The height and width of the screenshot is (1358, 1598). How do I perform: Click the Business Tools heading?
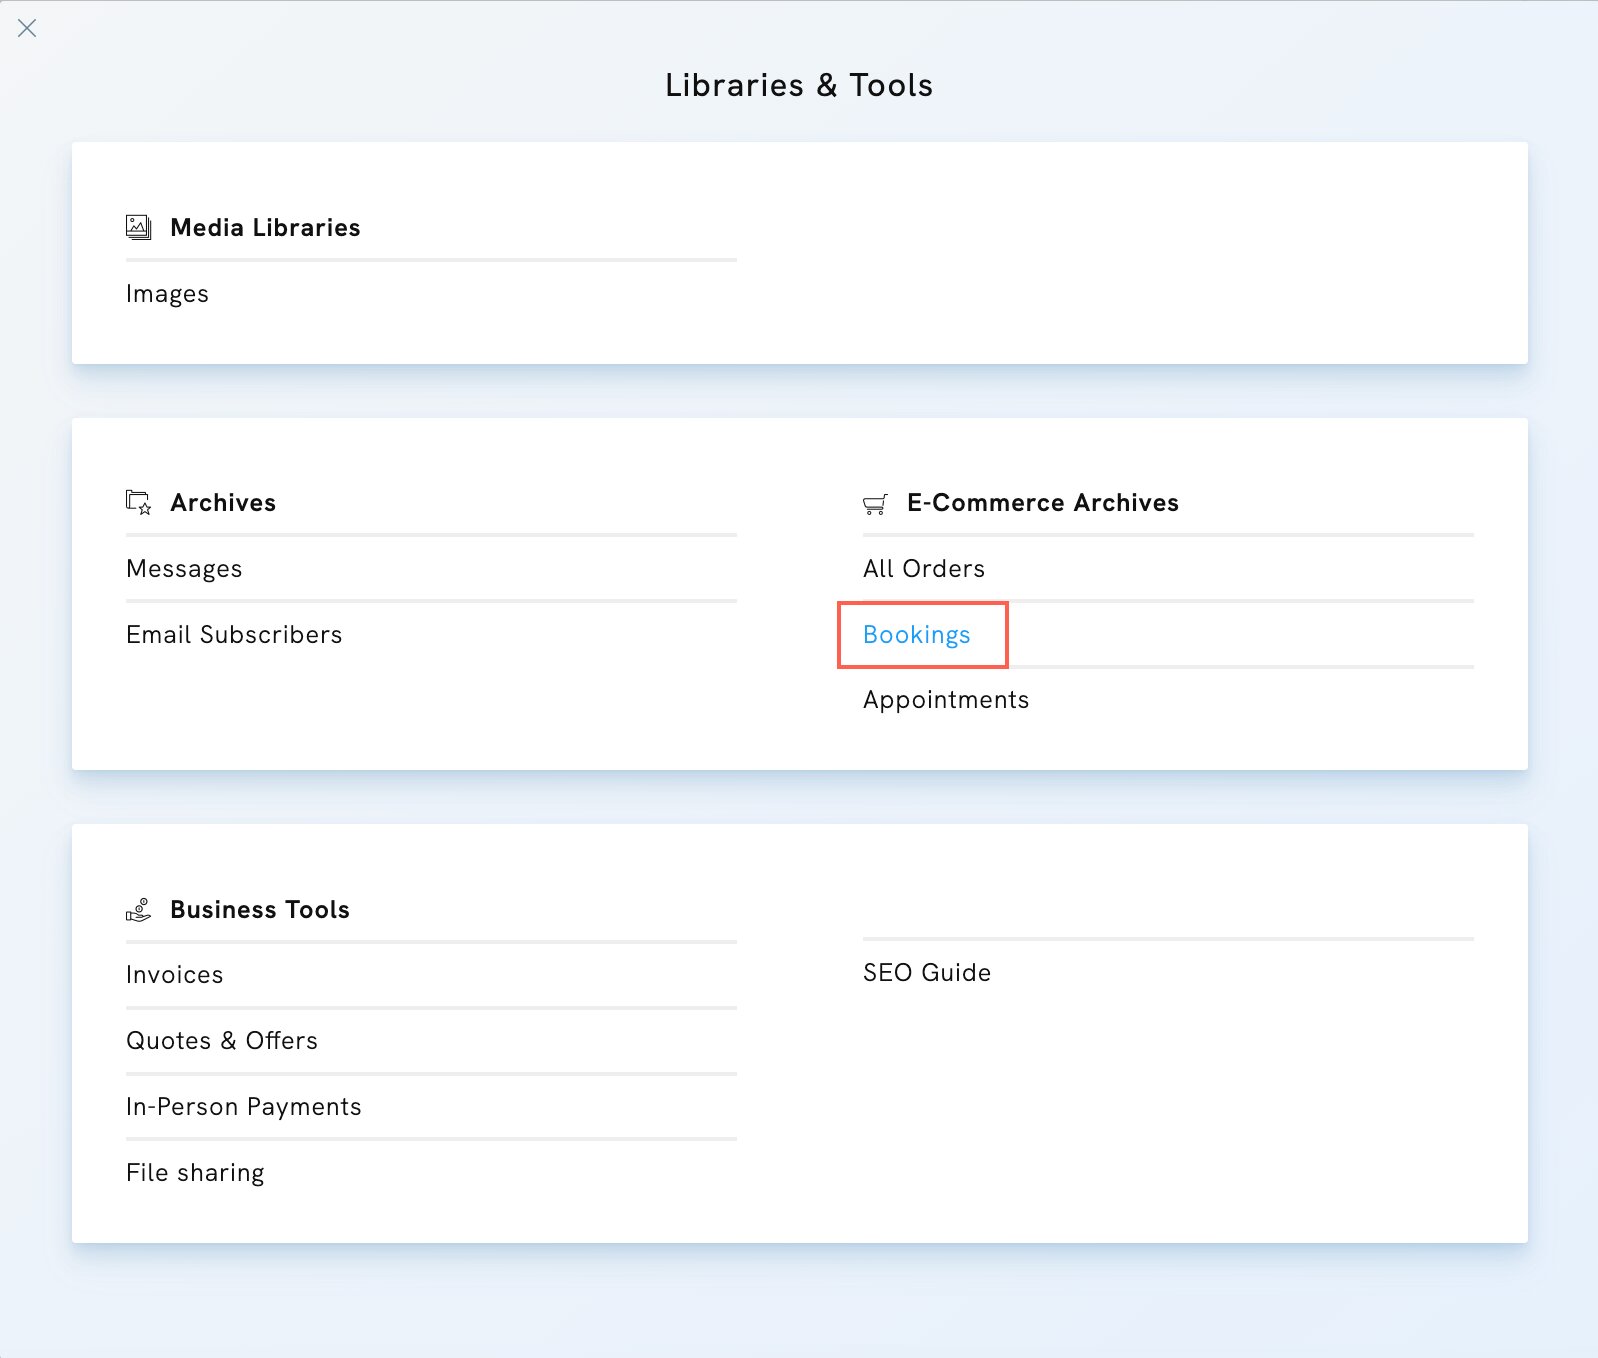260,910
